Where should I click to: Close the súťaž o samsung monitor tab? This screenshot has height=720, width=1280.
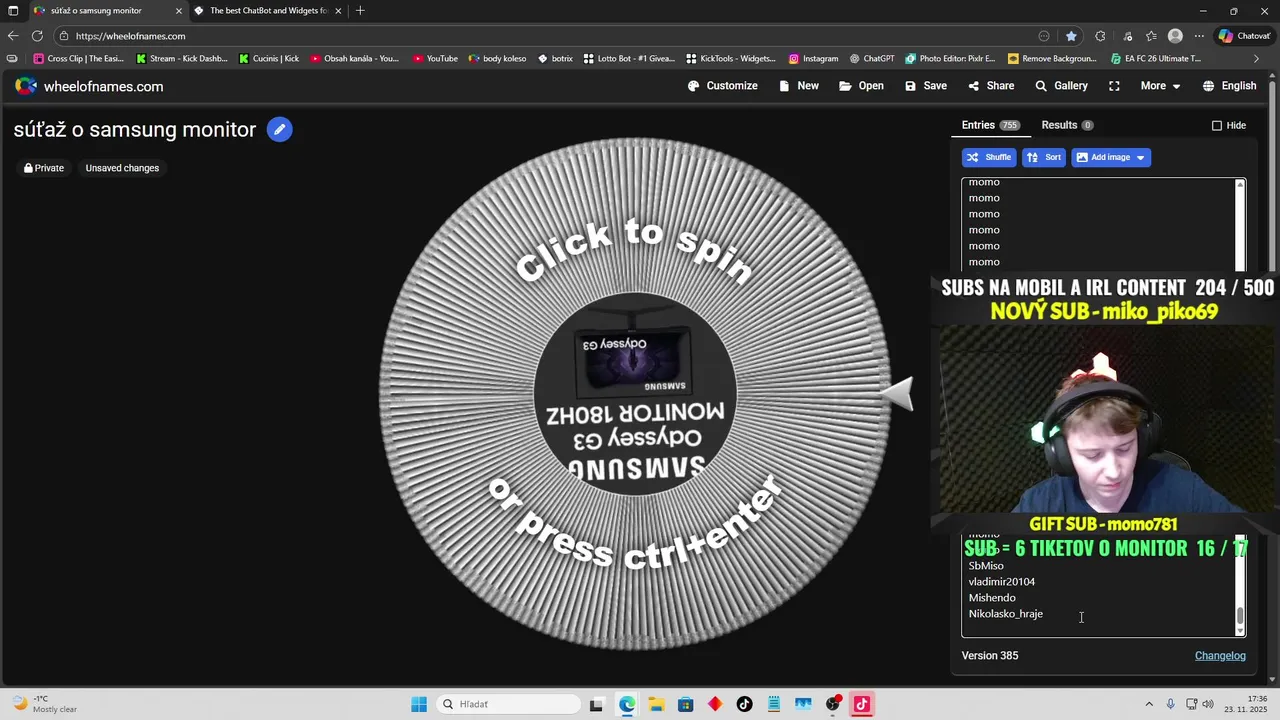179,11
